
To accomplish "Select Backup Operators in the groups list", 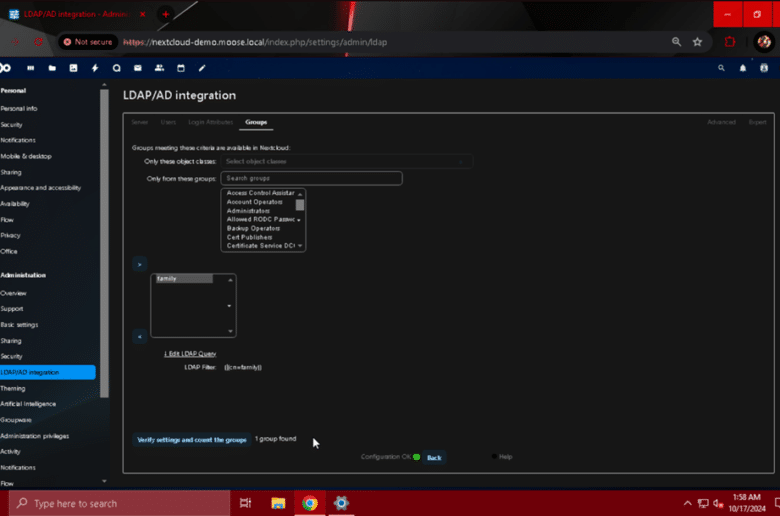I will click(x=253, y=228).
